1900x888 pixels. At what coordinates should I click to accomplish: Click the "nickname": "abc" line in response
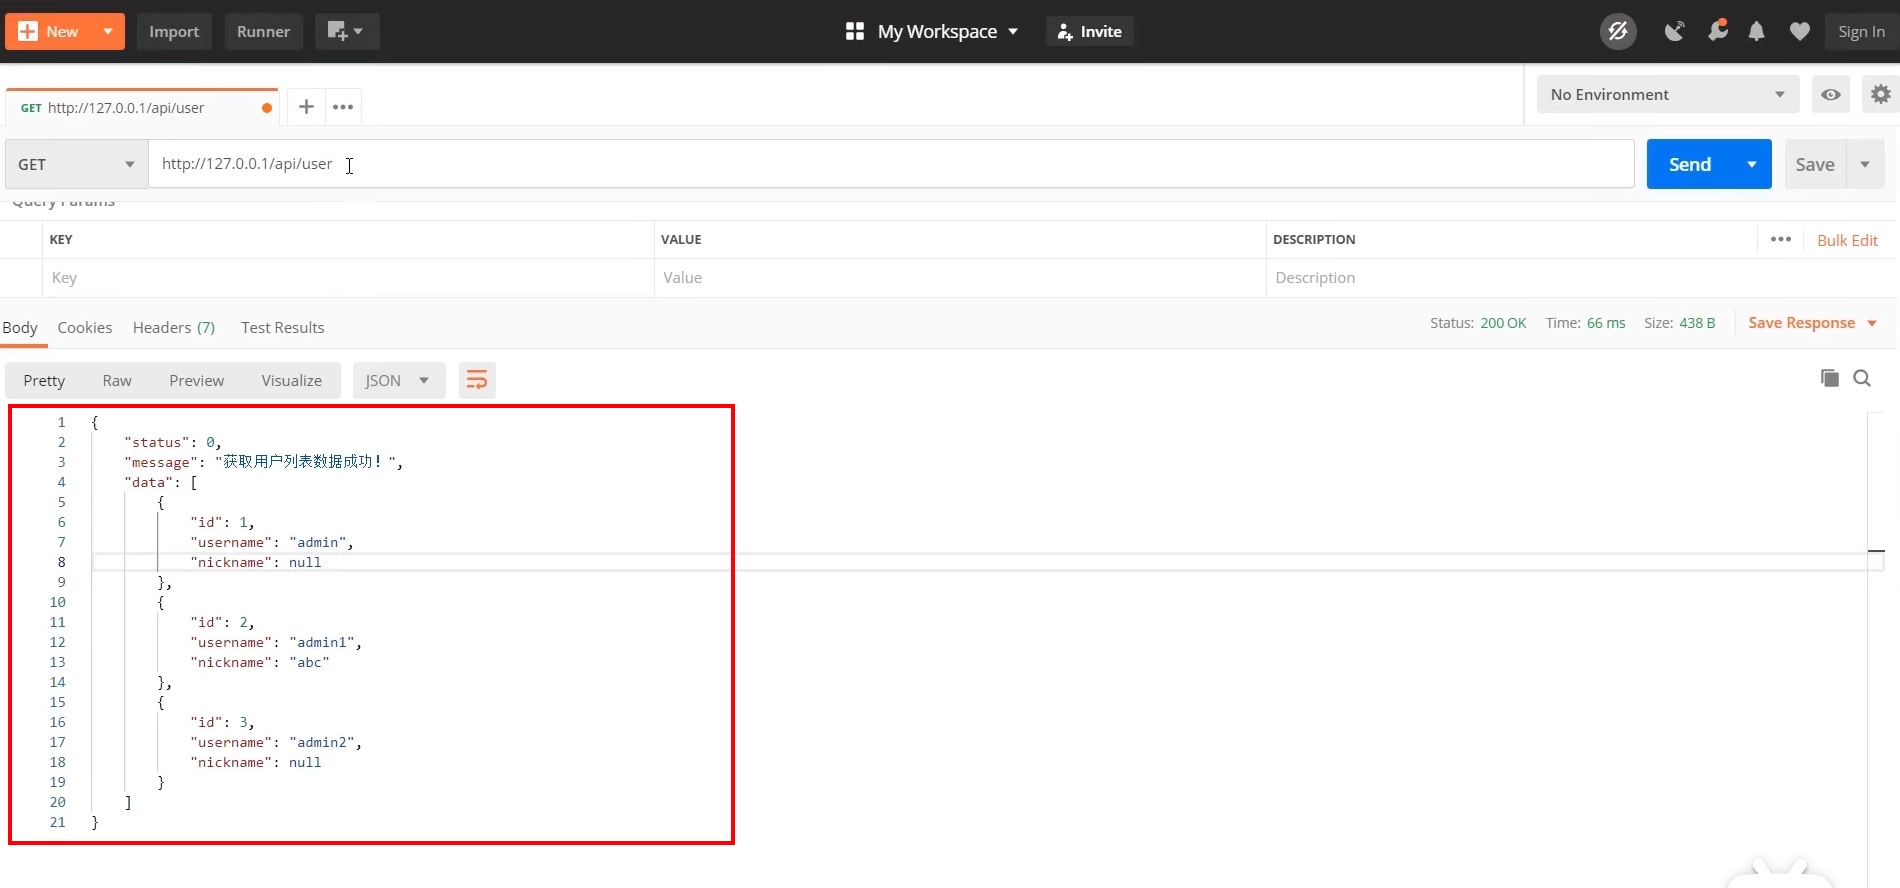(260, 662)
